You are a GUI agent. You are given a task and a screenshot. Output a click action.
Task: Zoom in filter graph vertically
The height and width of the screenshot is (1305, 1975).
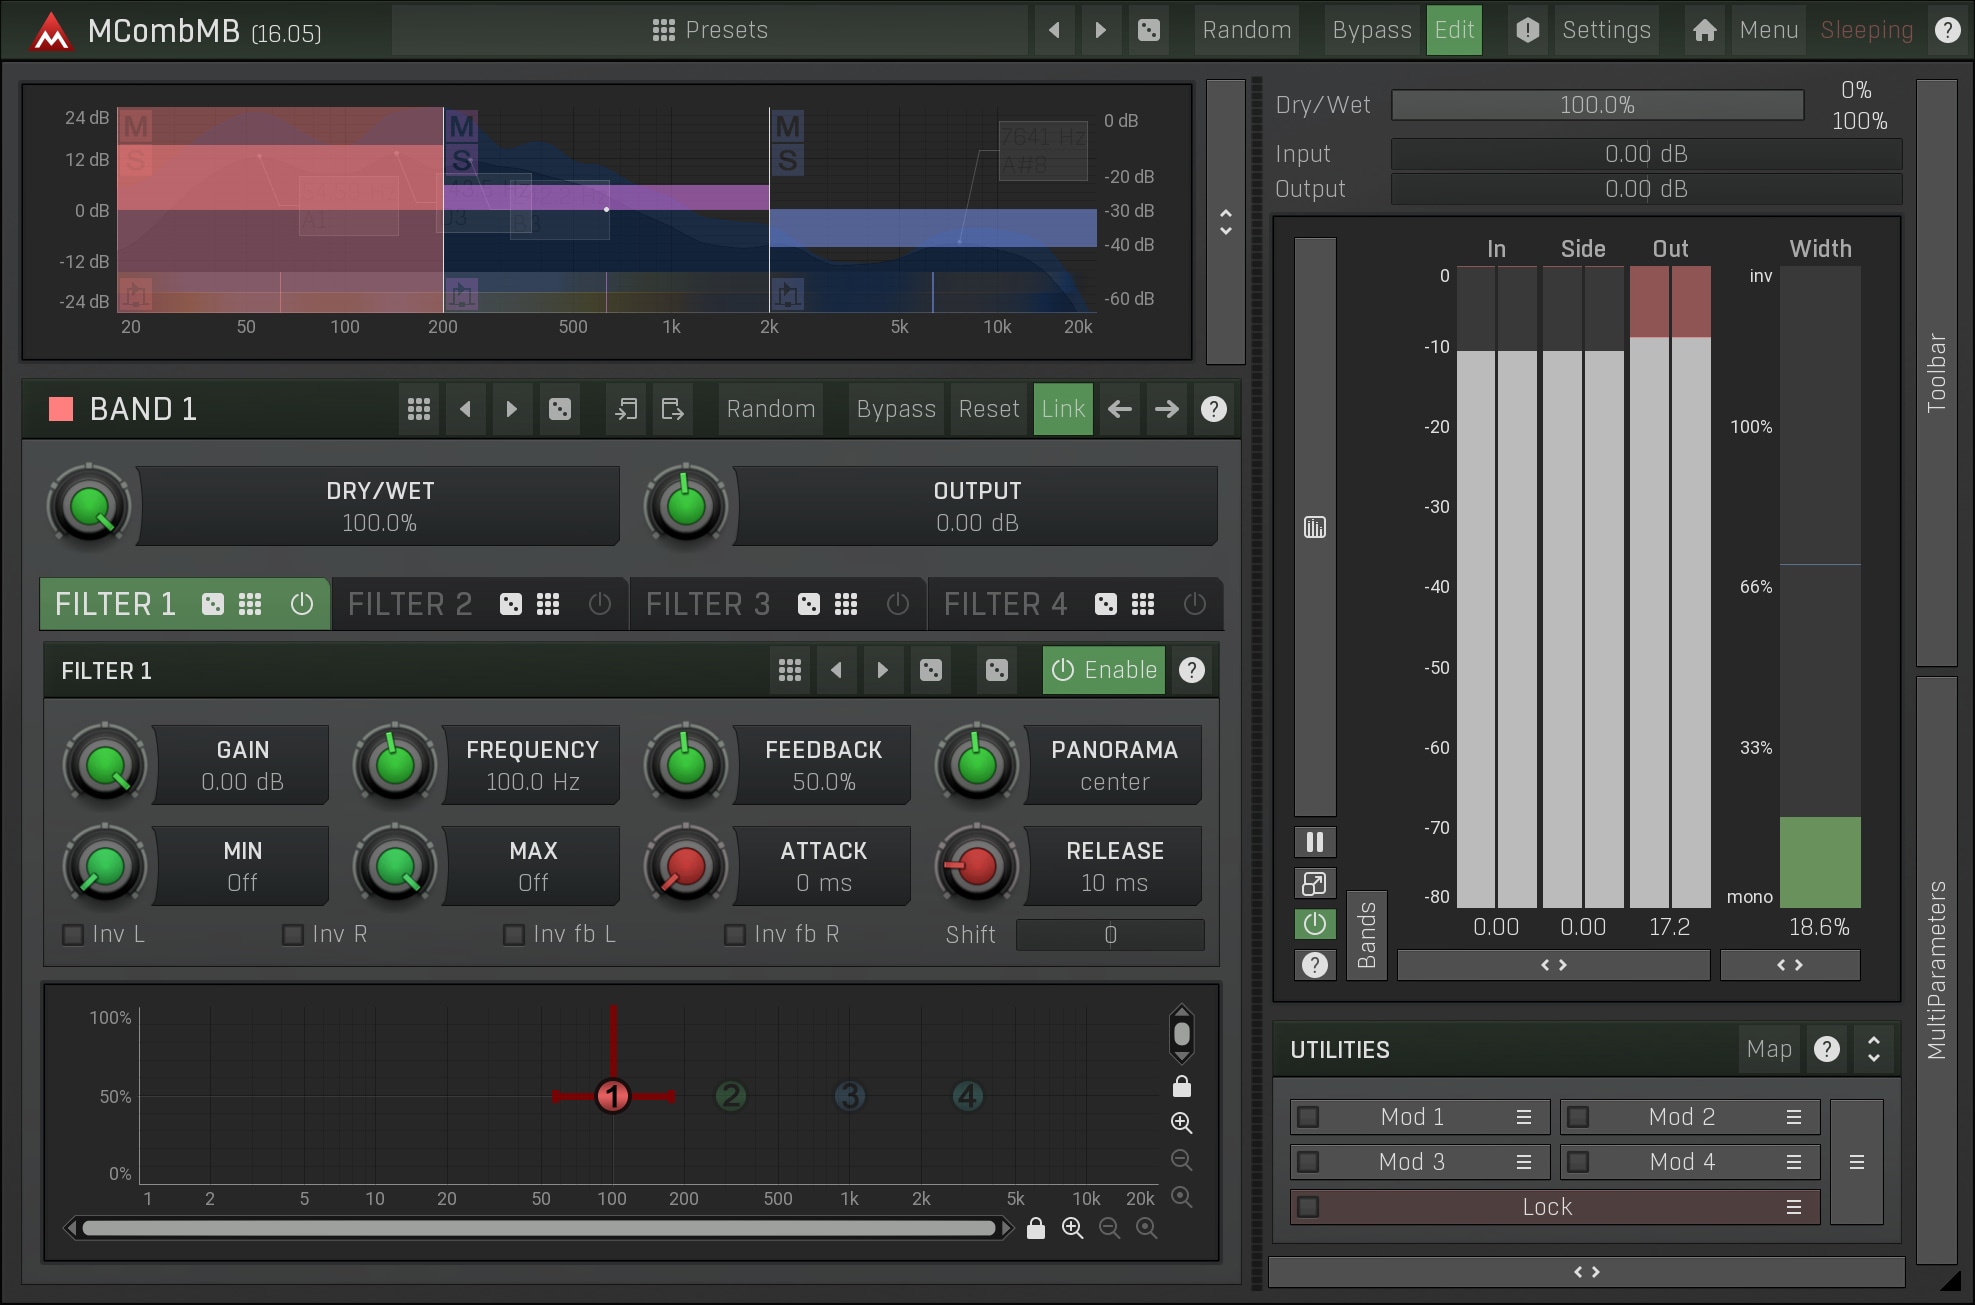tap(1181, 1123)
